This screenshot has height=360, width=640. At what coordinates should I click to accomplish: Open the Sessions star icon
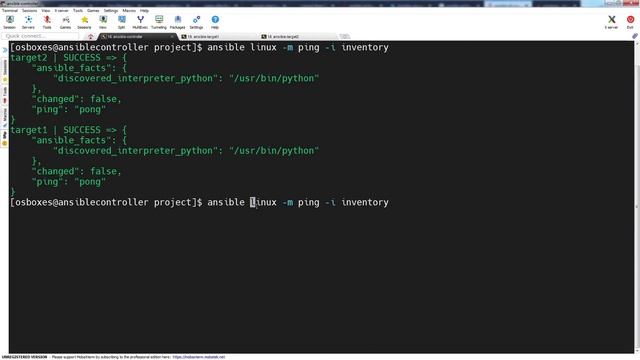click(84, 22)
